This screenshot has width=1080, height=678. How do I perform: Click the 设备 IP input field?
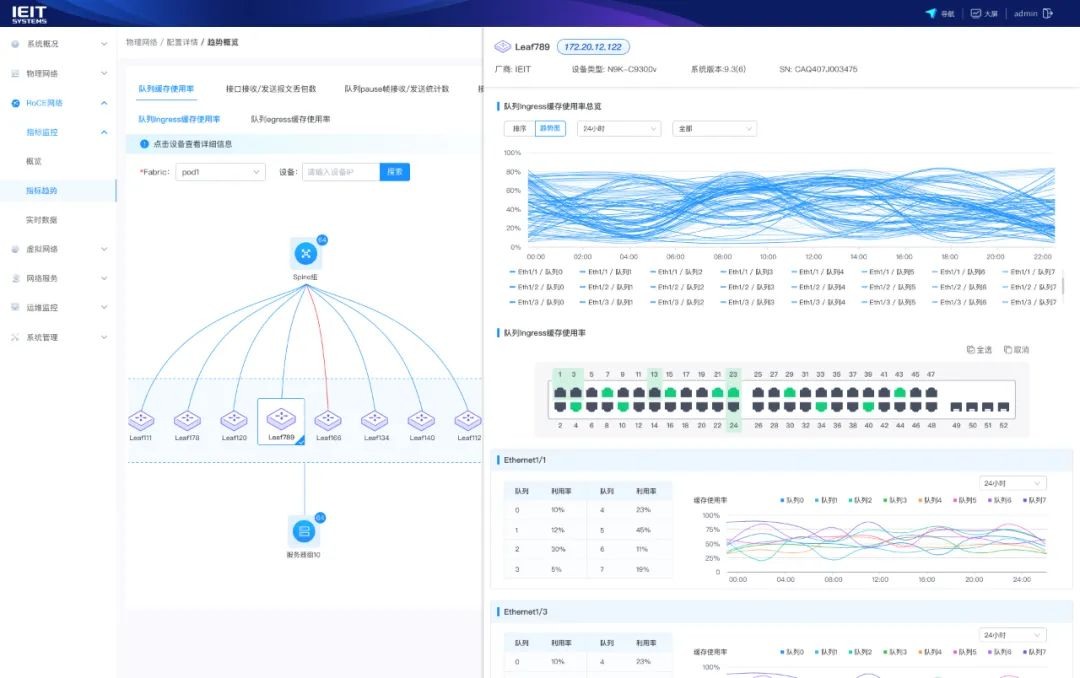(x=341, y=172)
